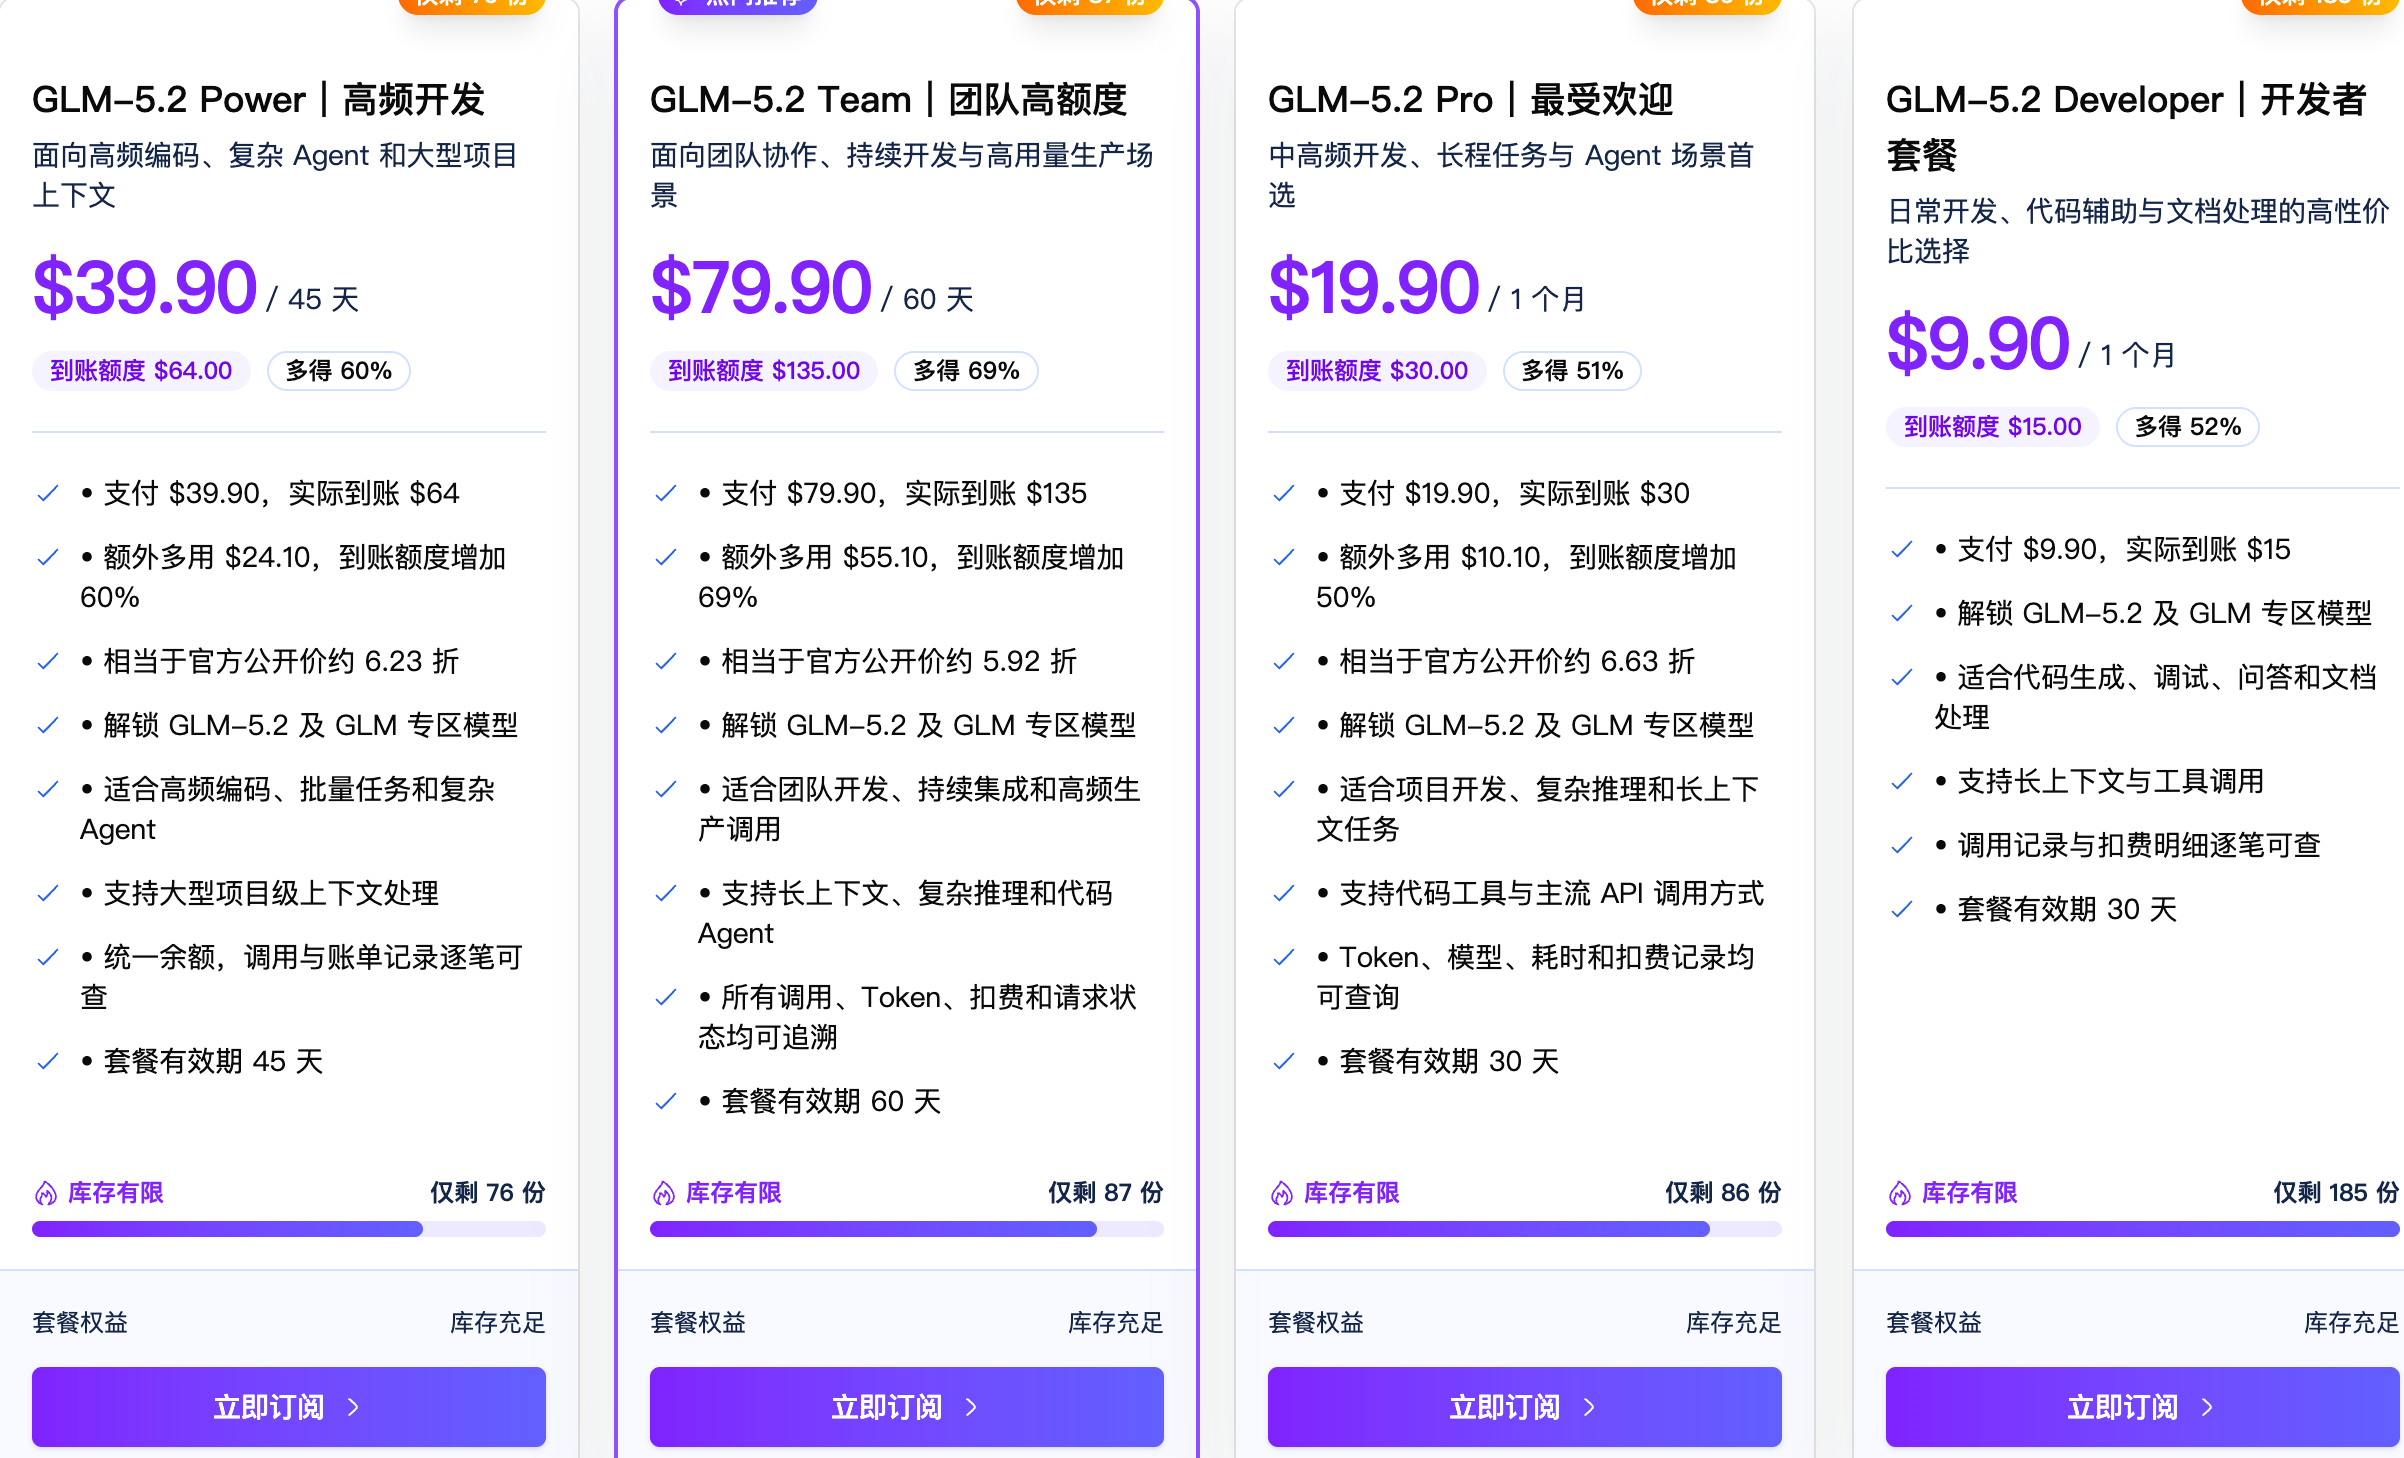
Task: Click the flame icon in Power plan stock row
Action: click(x=46, y=1193)
